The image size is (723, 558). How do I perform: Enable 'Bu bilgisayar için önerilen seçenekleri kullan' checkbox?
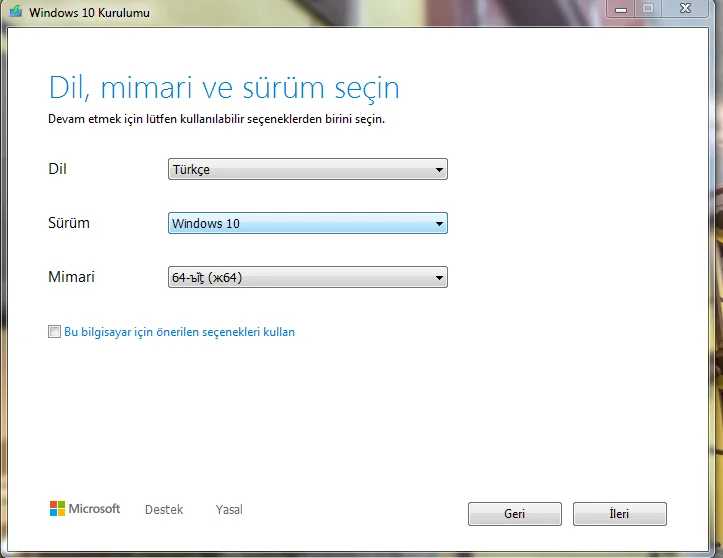(x=54, y=332)
